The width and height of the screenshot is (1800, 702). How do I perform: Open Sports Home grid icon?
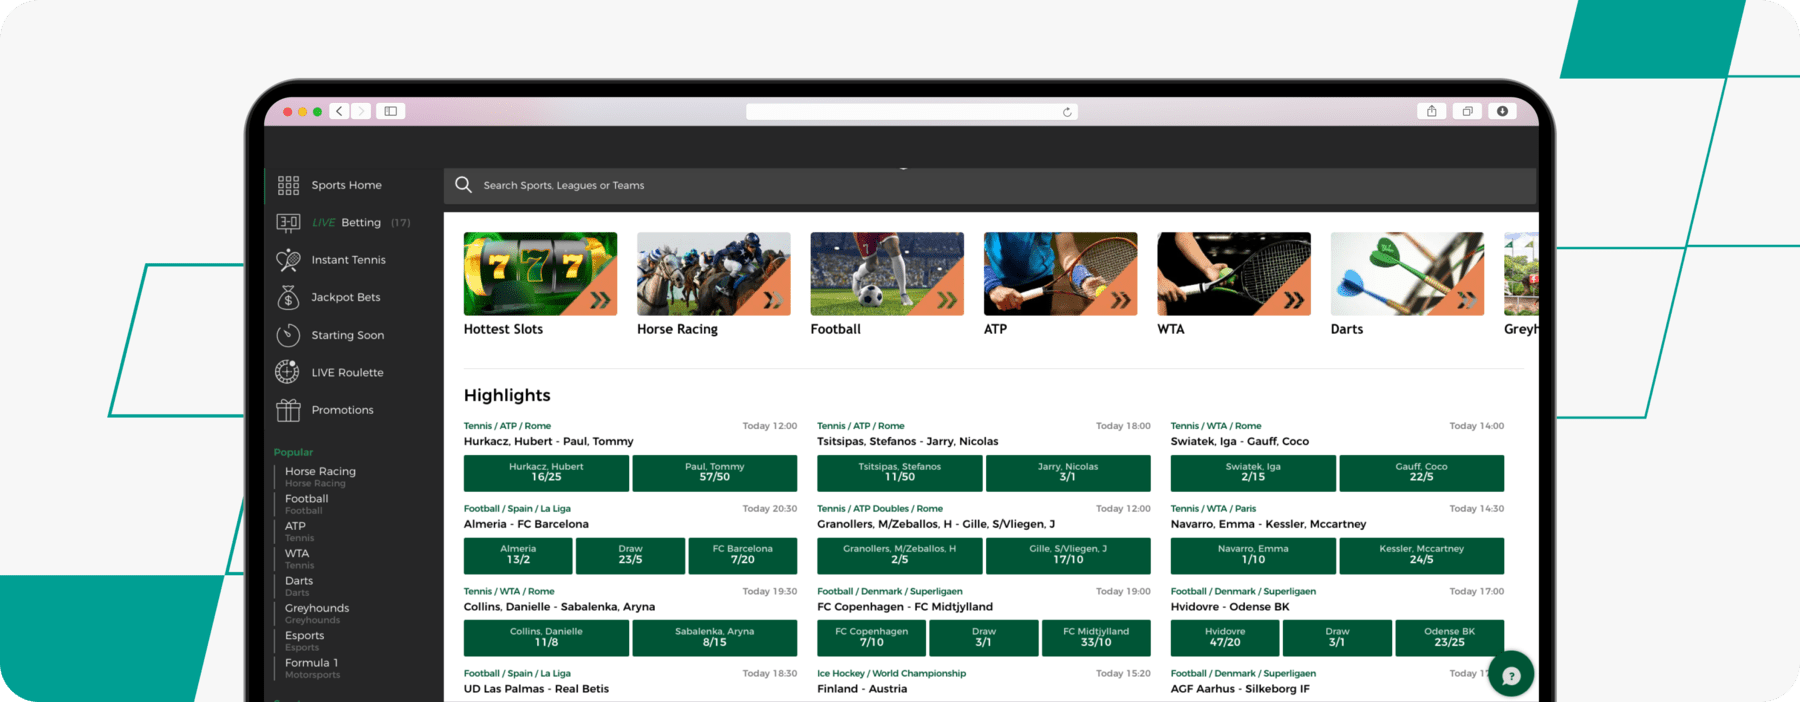pyautogui.click(x=288, y=185)
